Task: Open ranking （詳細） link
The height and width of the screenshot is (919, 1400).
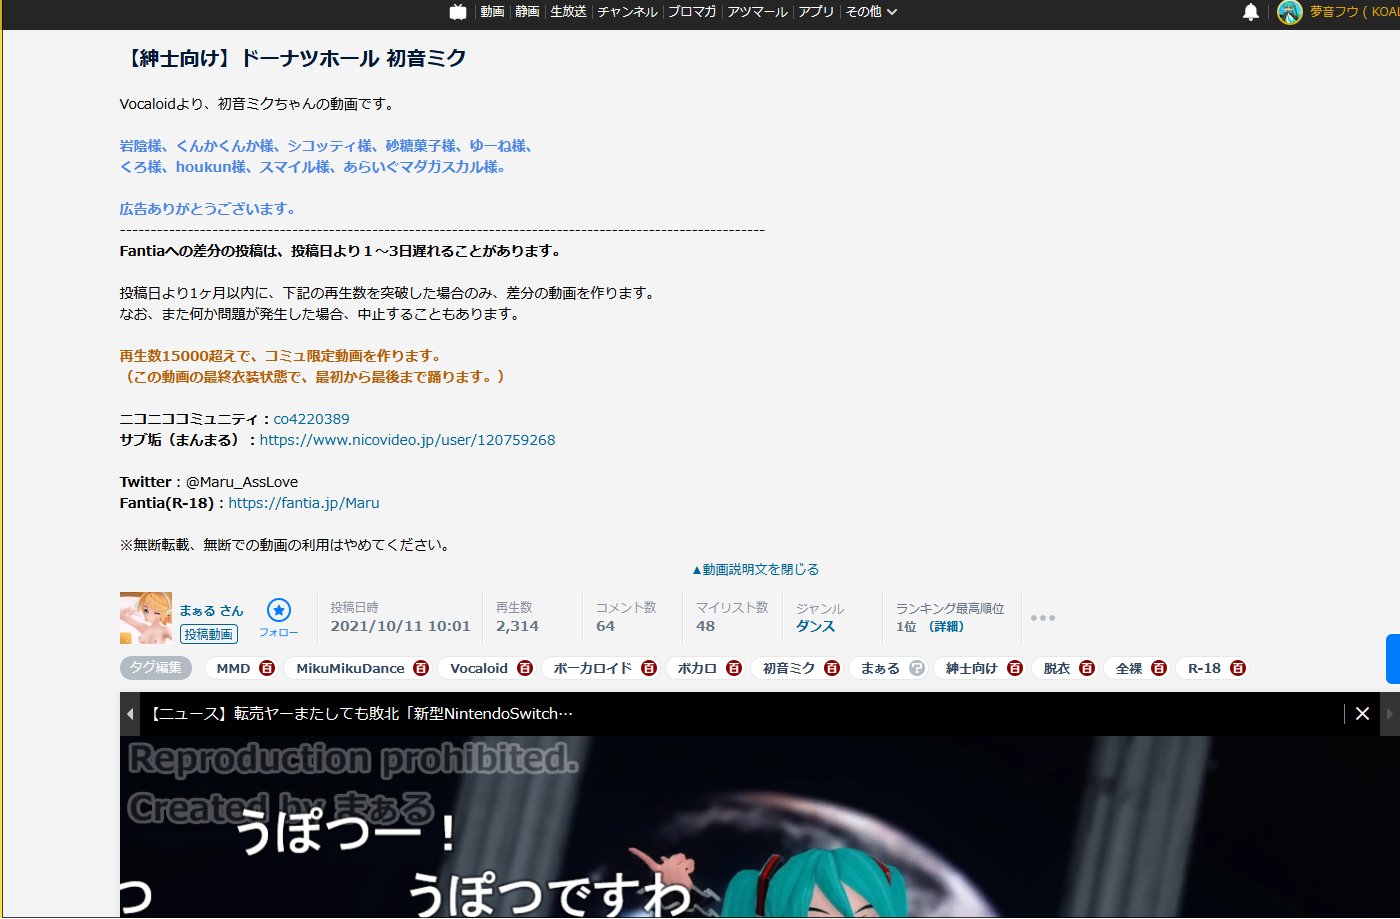Action: tap(945, 626)
